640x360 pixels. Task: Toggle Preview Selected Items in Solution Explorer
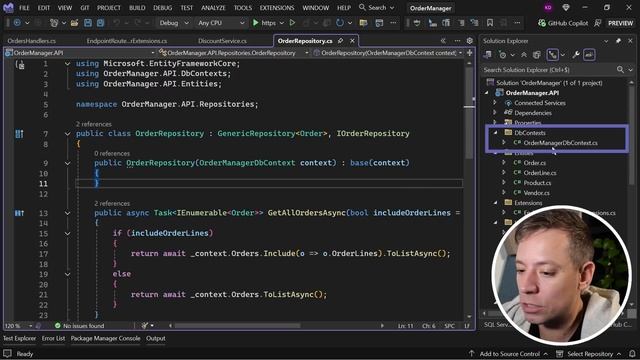click(x=589, y=55)
